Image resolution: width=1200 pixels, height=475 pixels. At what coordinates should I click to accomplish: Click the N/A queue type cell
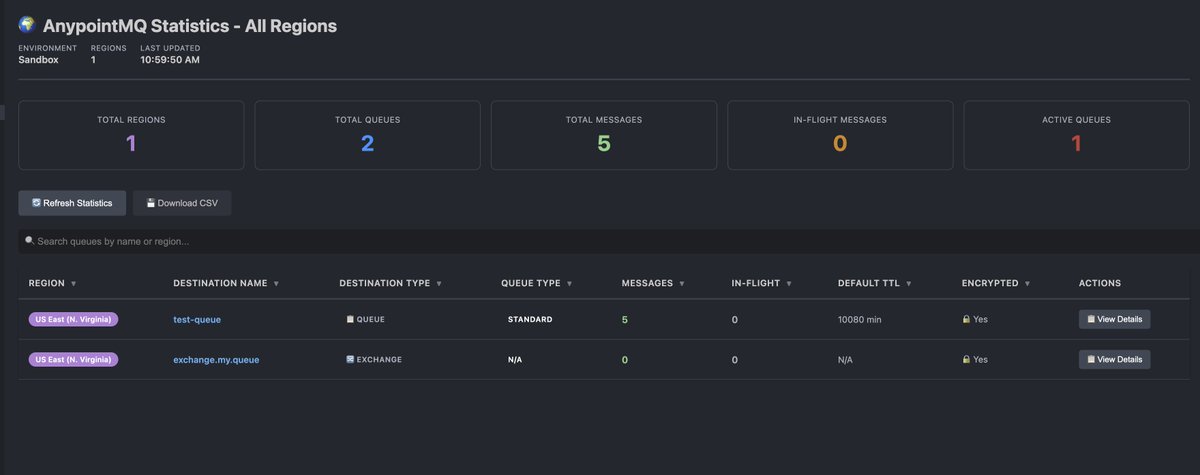[515, 360]
